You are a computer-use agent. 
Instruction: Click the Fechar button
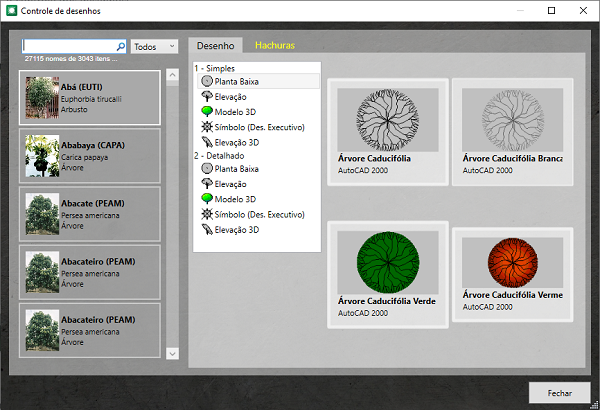tap(559, 391)
